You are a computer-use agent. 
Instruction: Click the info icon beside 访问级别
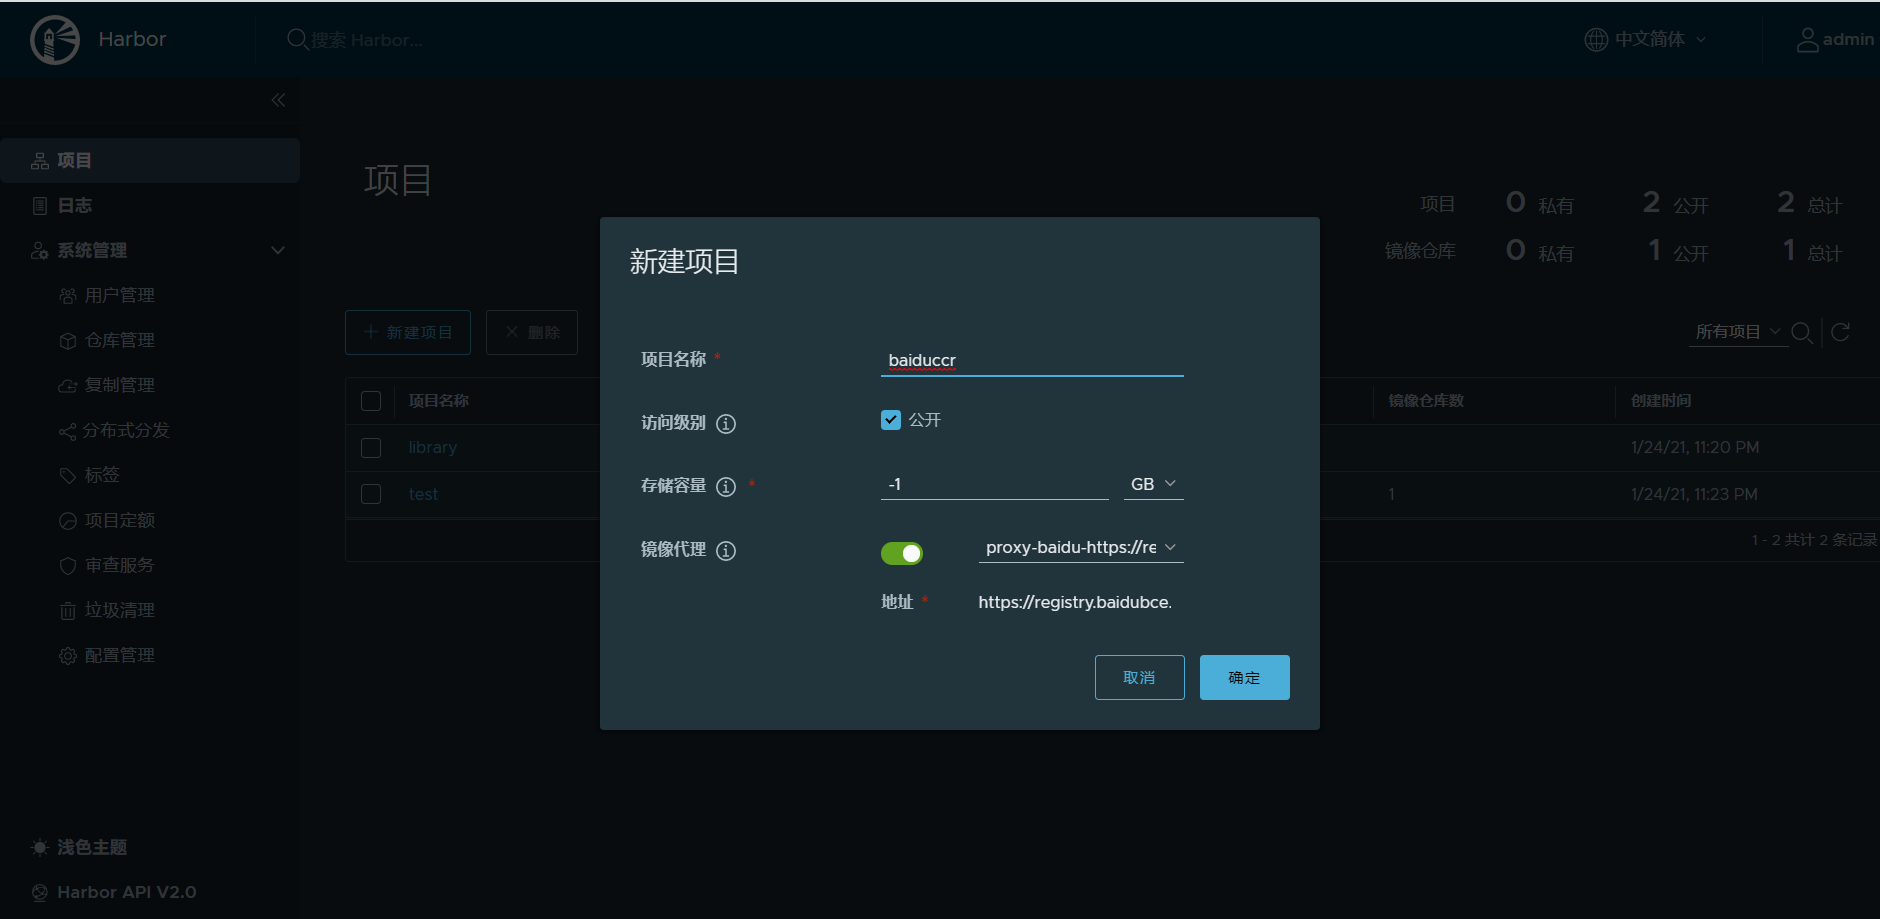coord(726,424)
